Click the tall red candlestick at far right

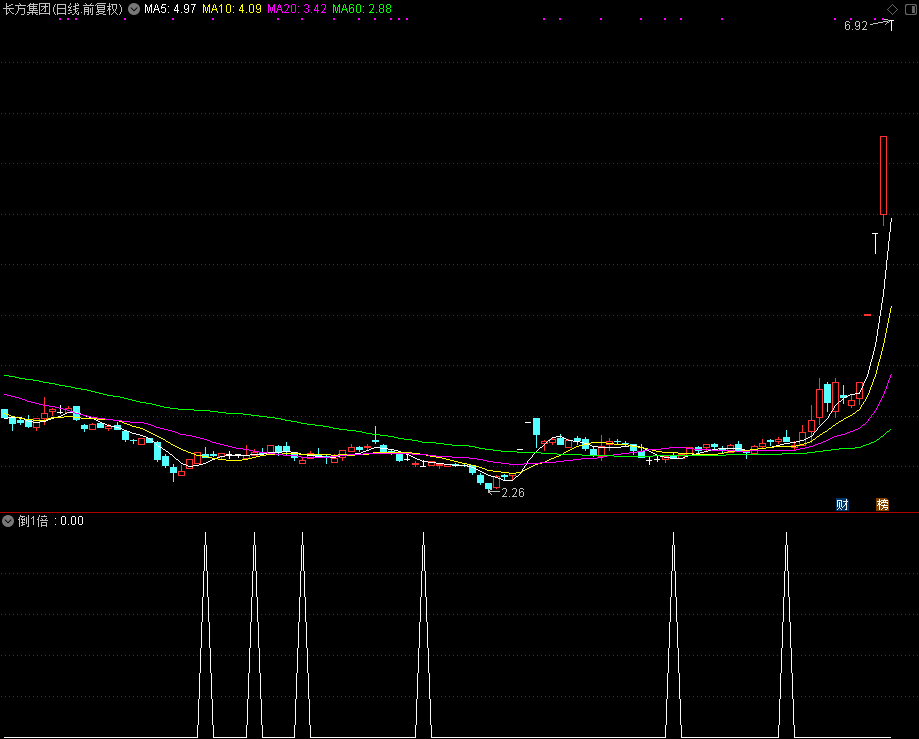click(883, 175)
